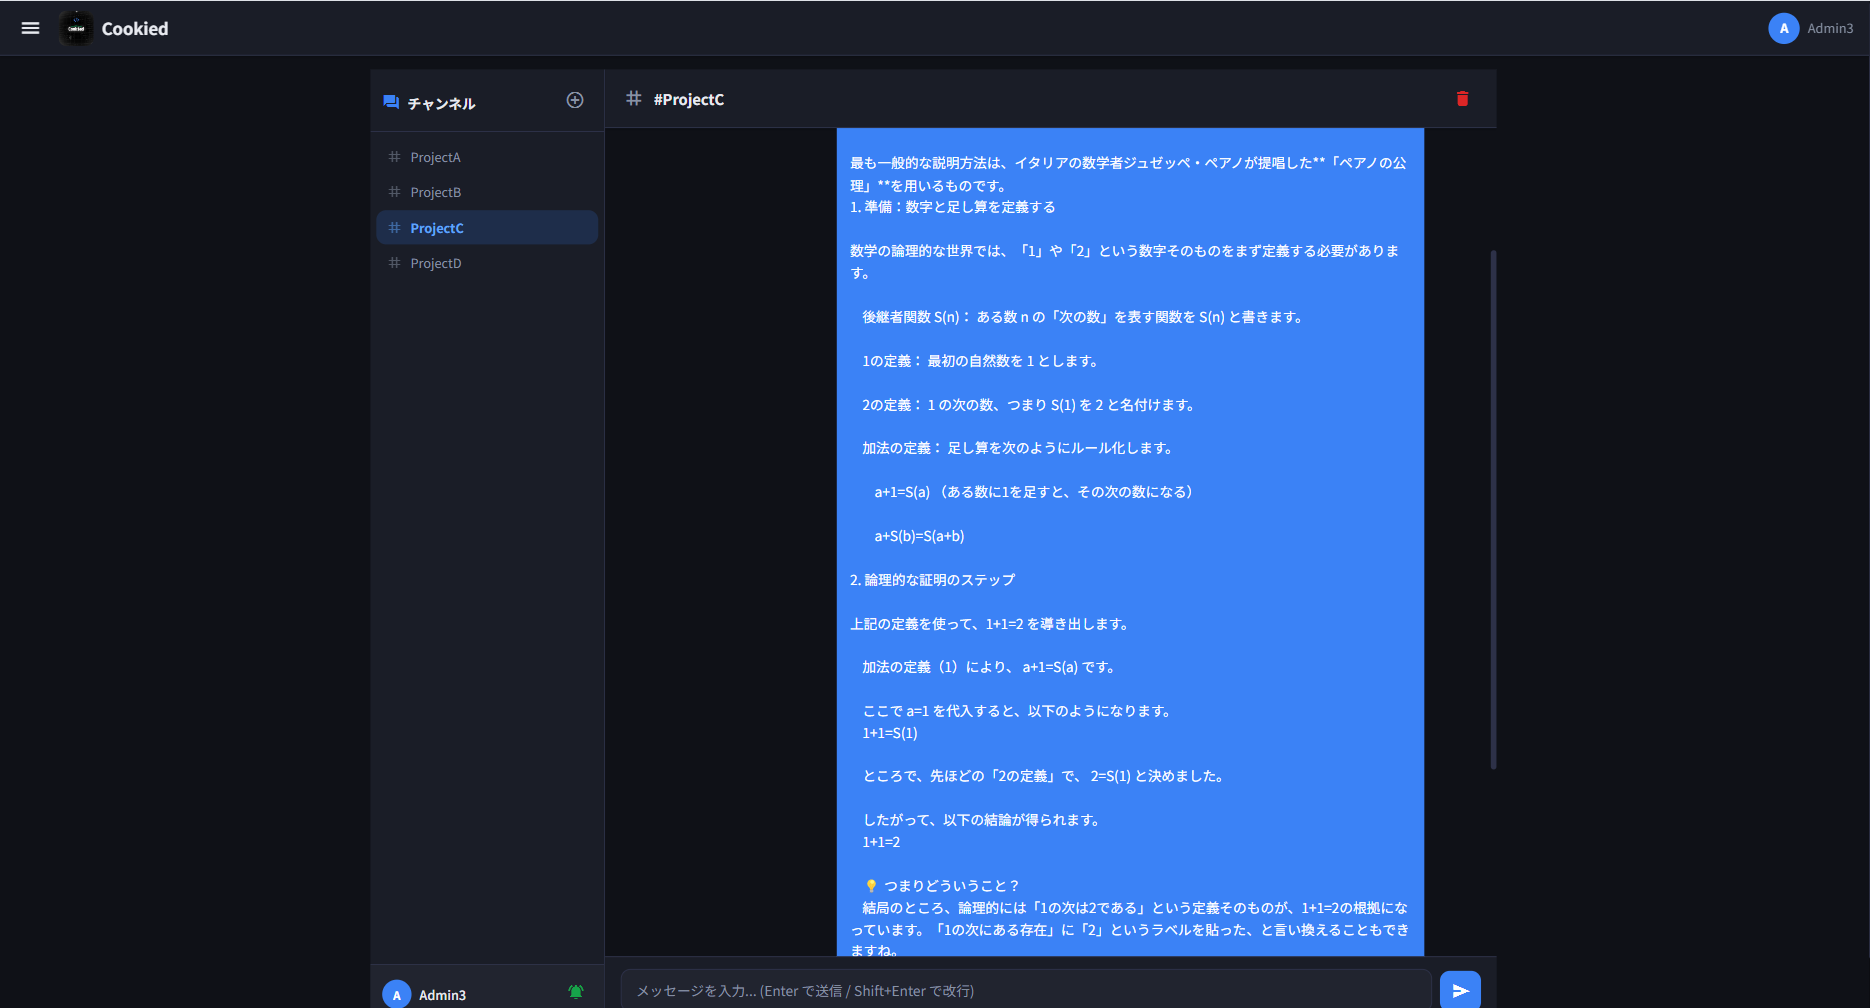Image resolution: width=1870 pixels, height=1008 pixels.
Task: Click the #ProjectC channel title
Action: coord(688,99)
